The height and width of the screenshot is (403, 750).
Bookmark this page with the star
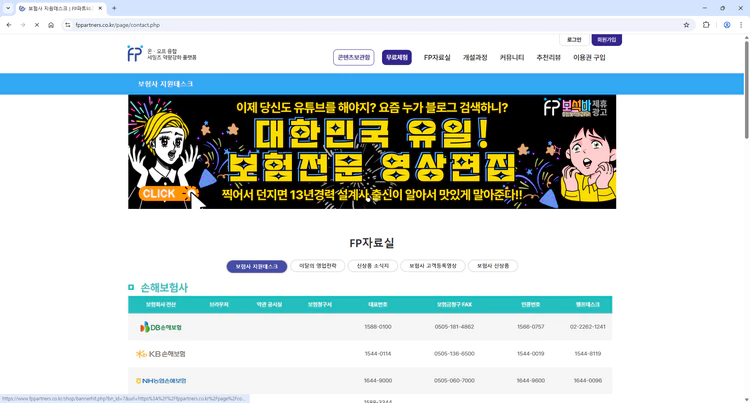tap(686, 25)
